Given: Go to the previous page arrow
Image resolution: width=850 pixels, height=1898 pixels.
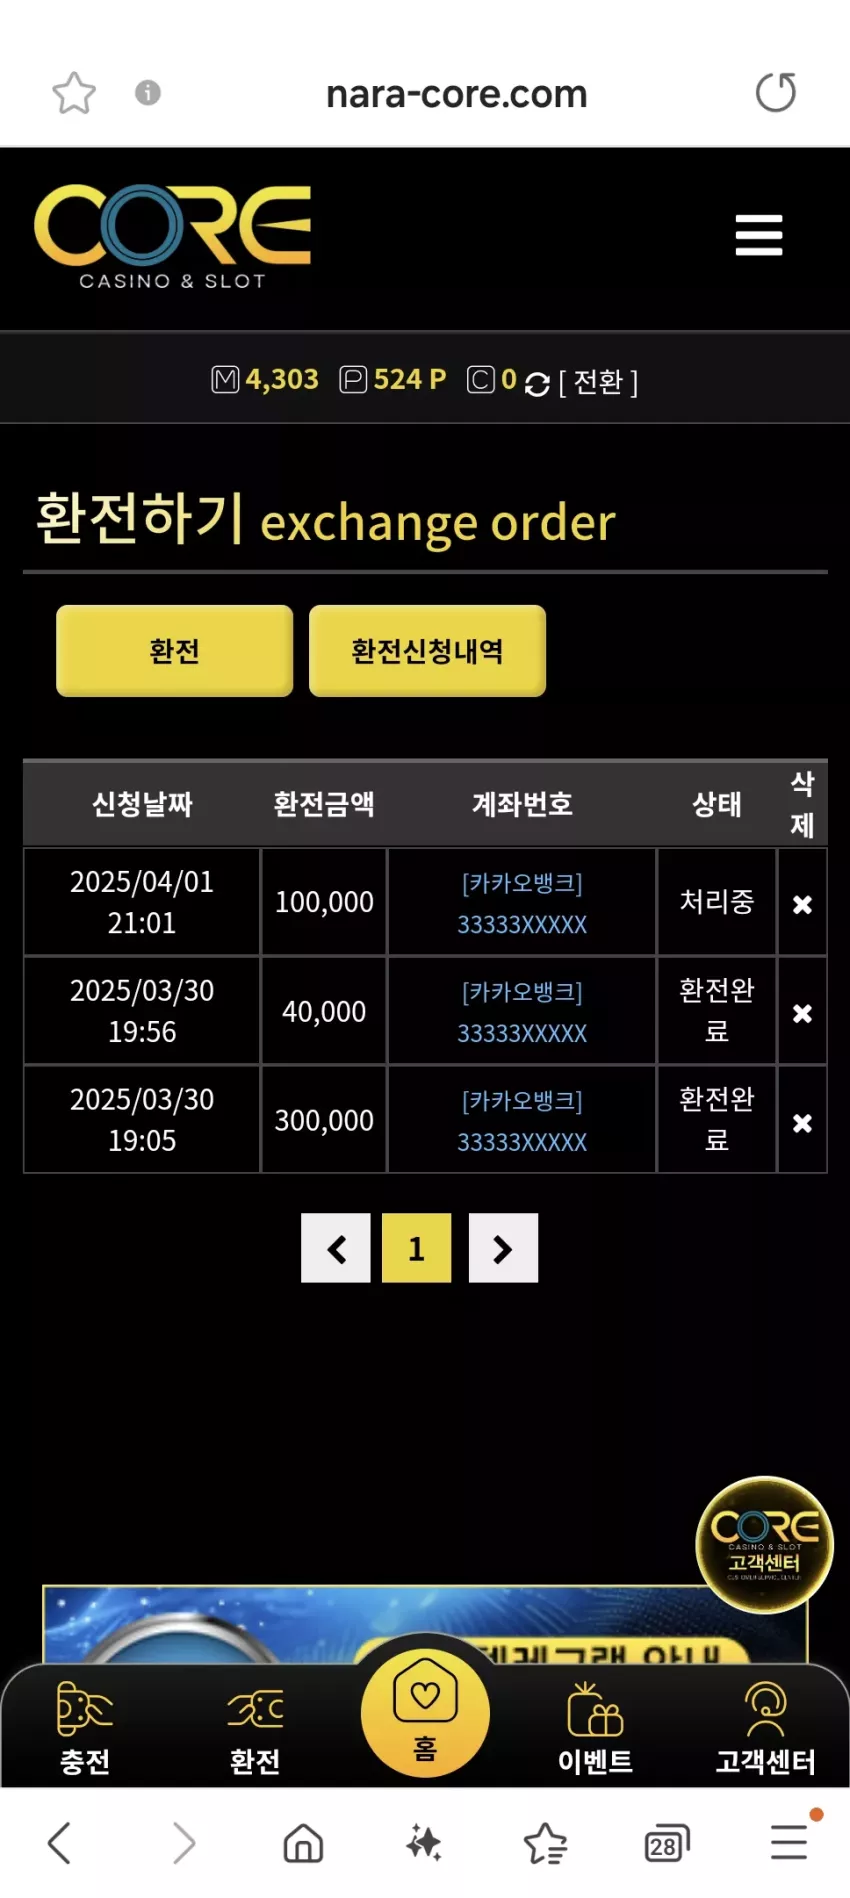Looking at the screenshot, I should [x=336, y=1248].
